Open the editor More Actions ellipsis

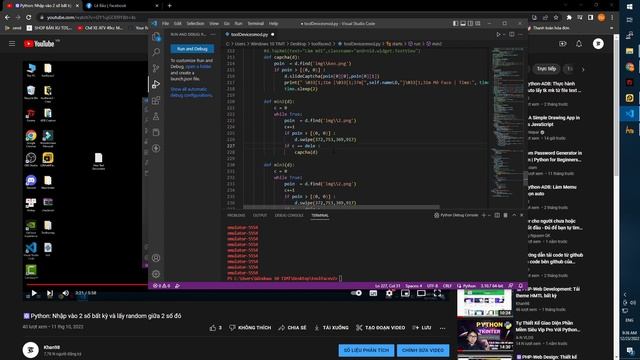click(520, 35)
